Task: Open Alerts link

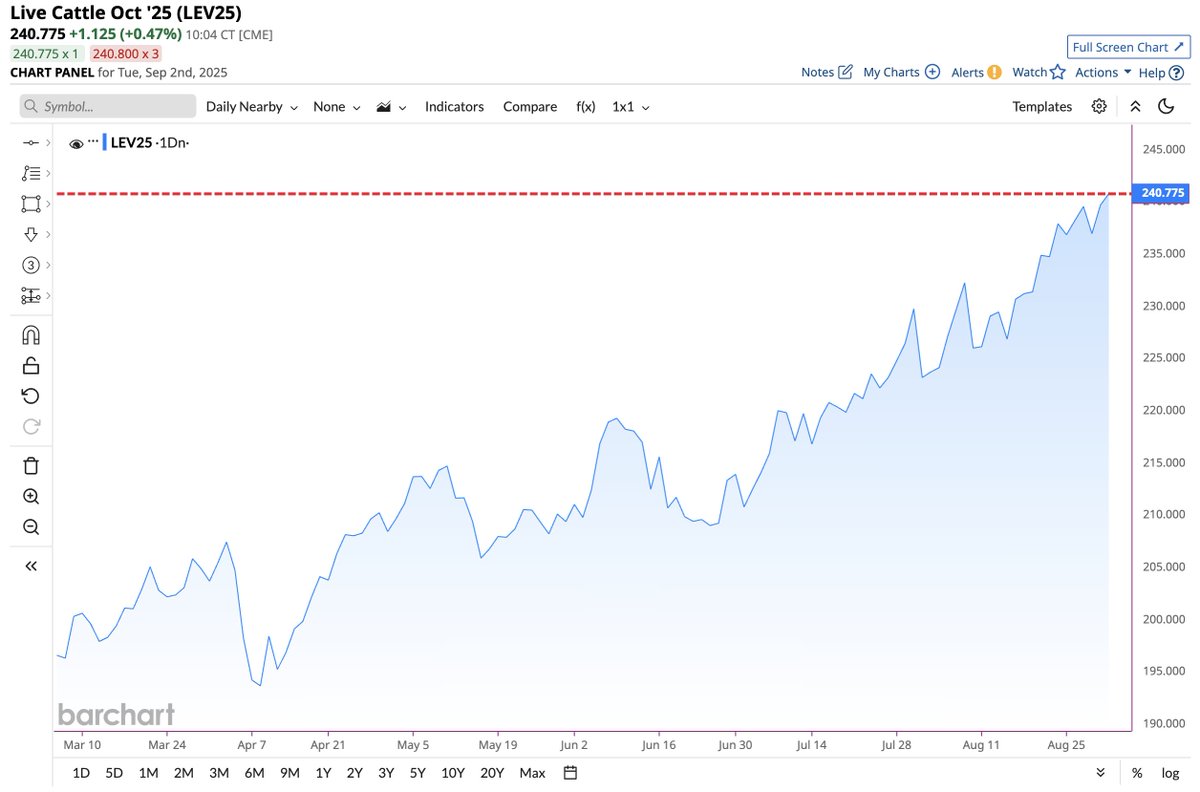Action: click(976, 72)
